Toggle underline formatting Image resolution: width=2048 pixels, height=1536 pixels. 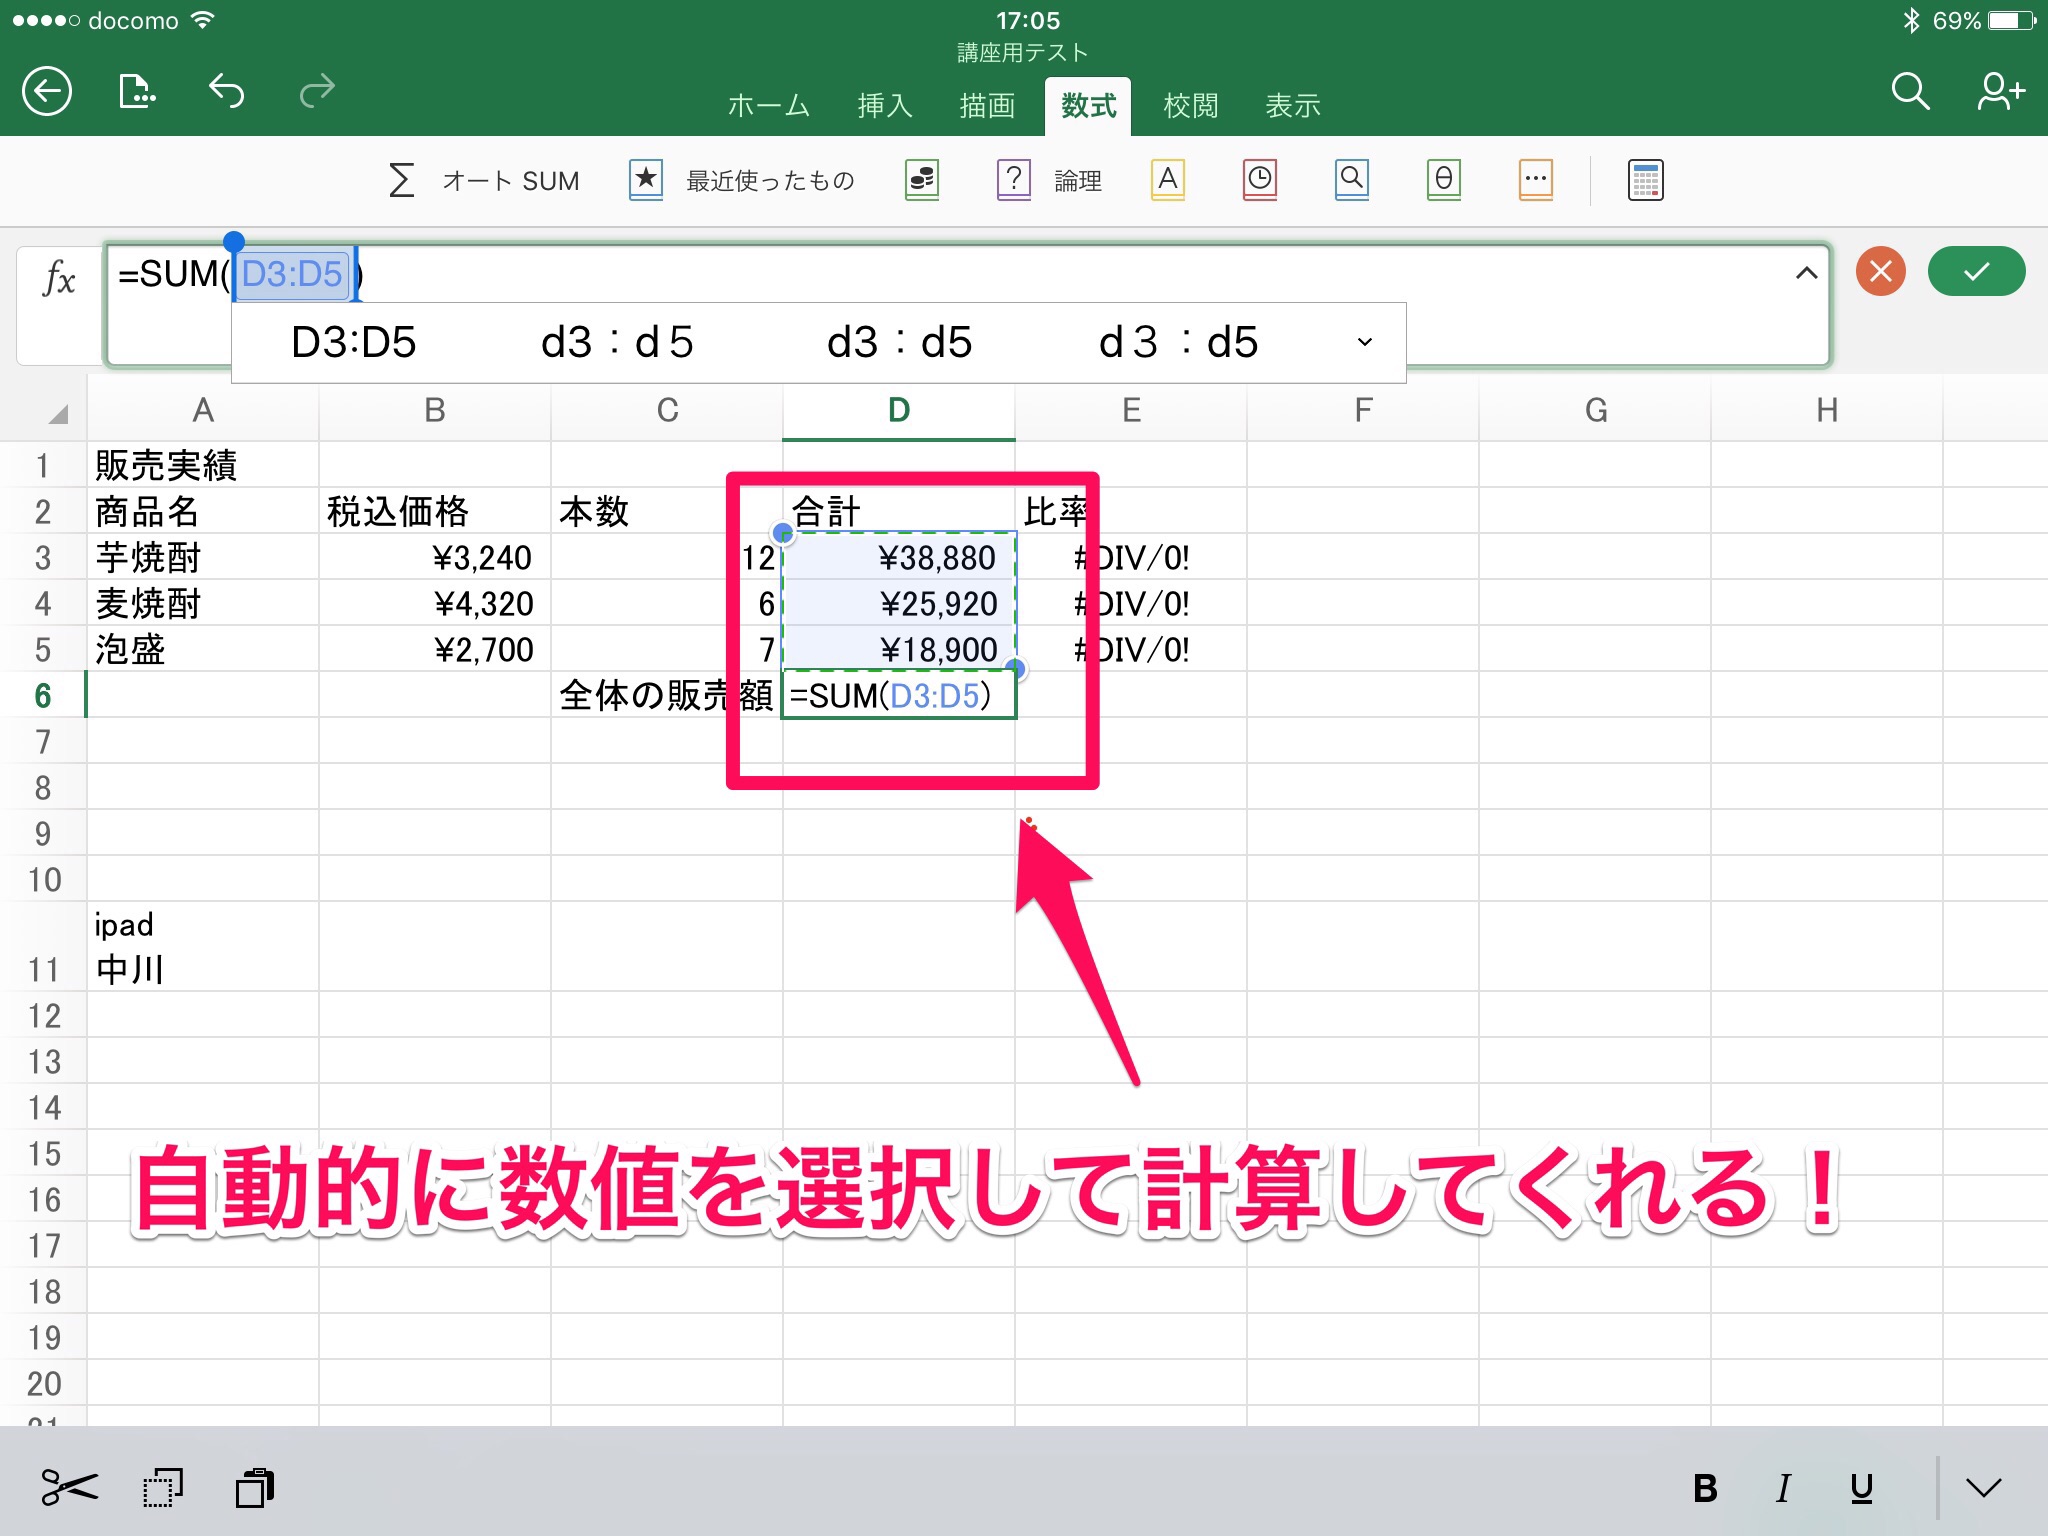click(x=1861, y=1489)
